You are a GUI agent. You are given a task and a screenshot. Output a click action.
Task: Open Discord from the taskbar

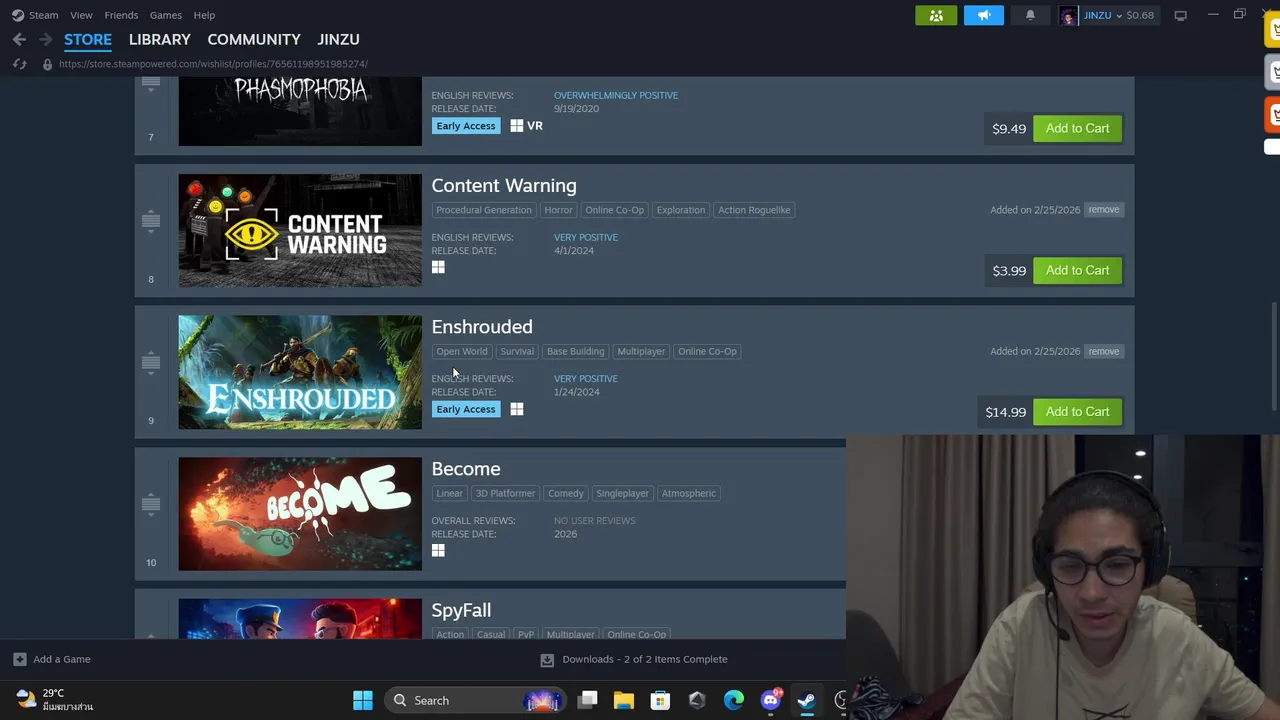click(771, 700)
